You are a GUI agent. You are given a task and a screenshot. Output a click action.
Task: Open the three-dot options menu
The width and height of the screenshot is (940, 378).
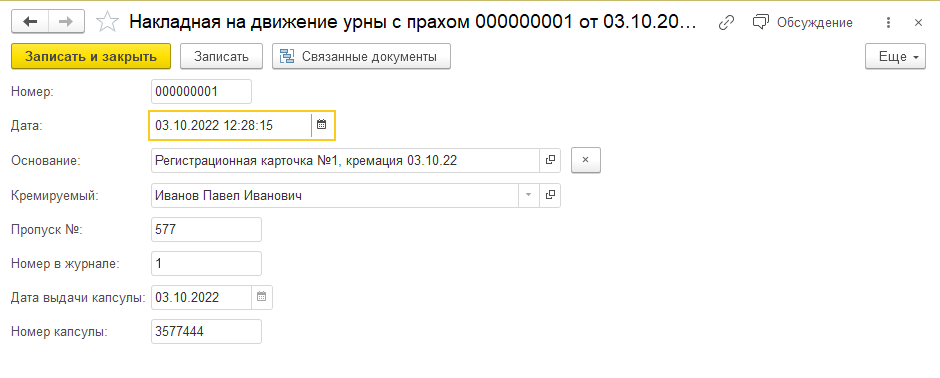click(x=888, y=23)
